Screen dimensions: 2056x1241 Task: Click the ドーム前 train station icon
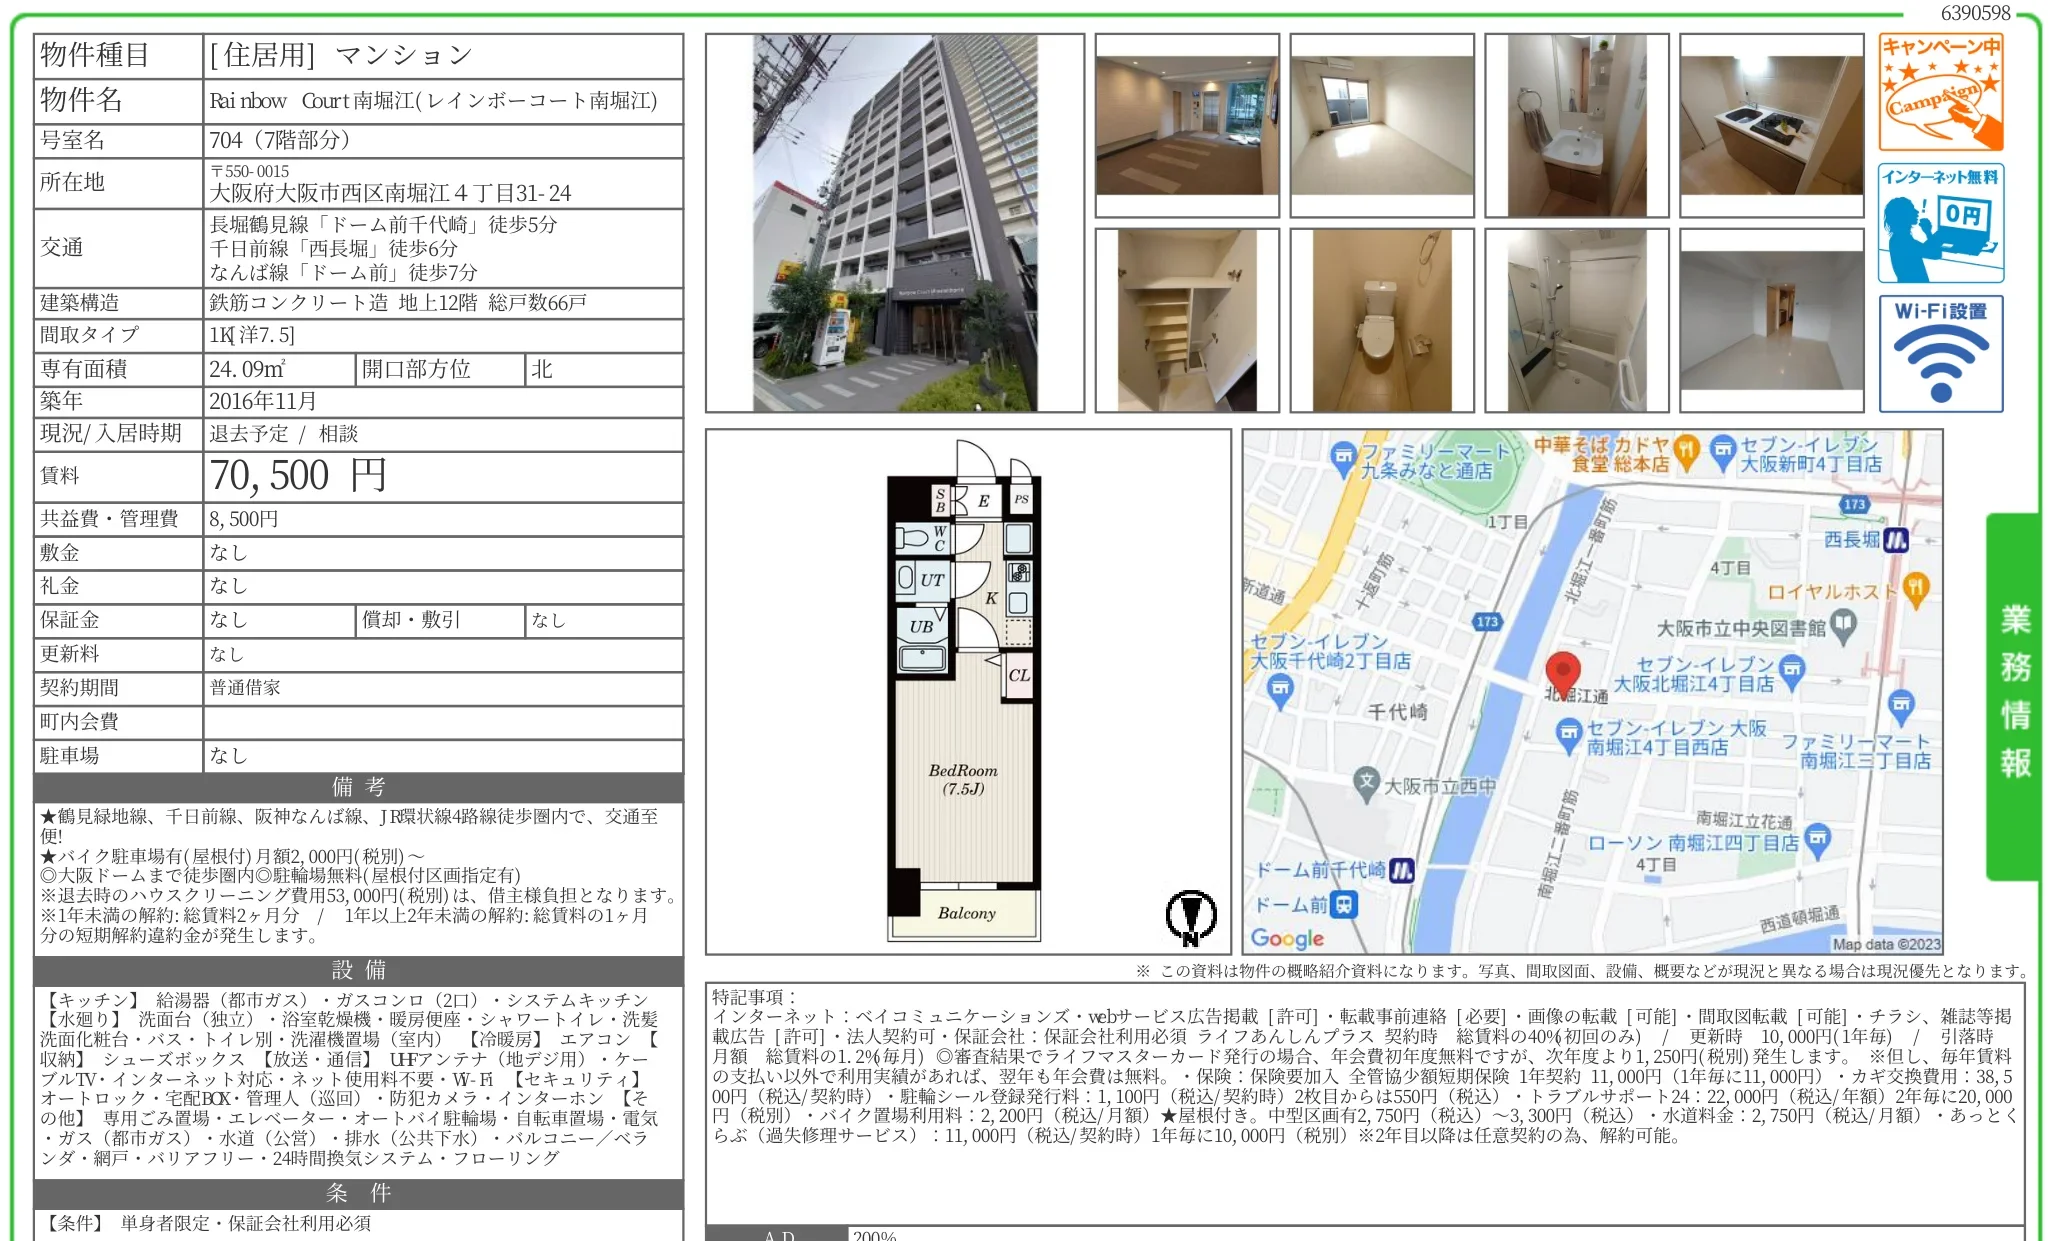1345,905
